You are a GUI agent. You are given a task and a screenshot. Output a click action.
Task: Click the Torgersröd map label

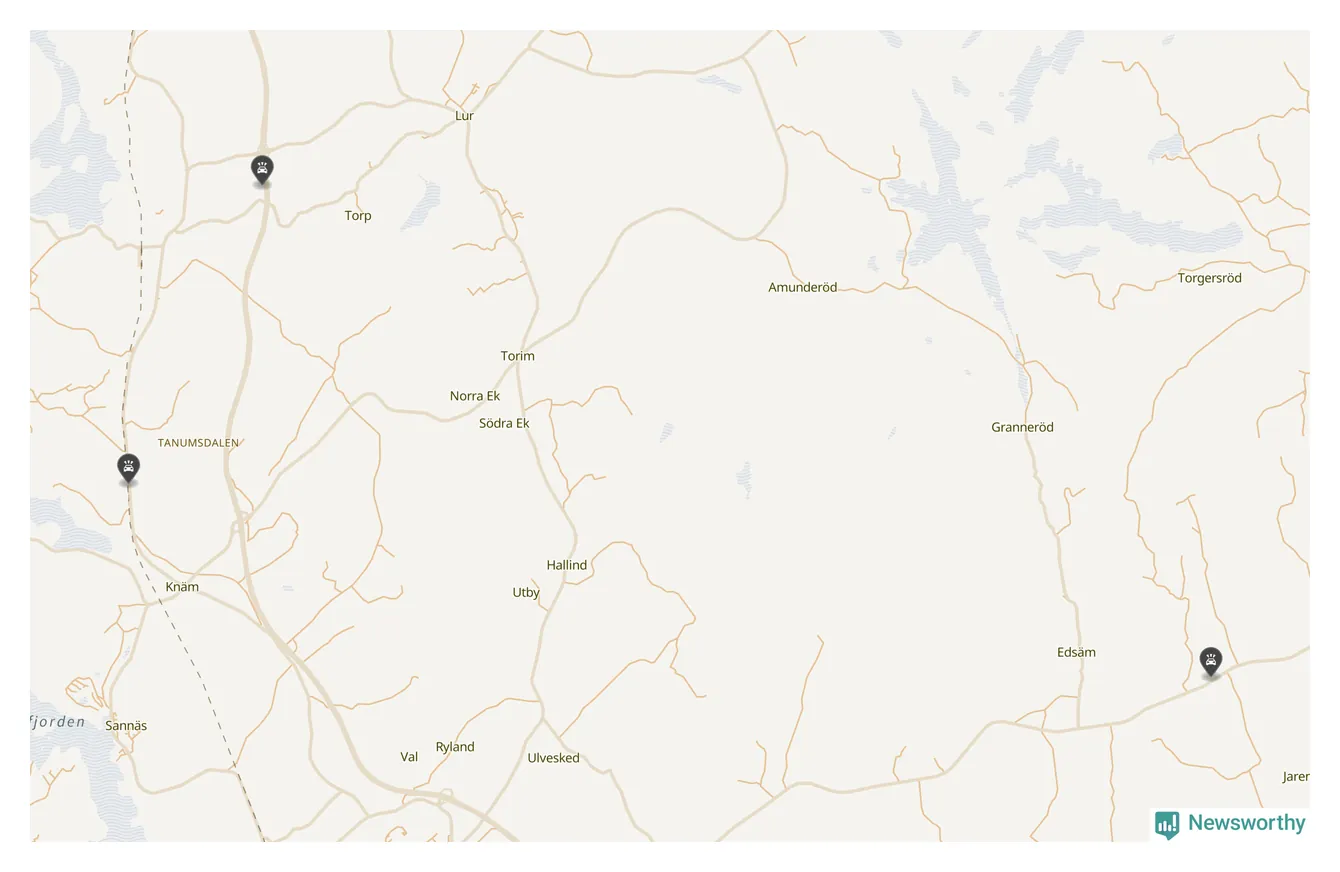tap(1210, 278)
